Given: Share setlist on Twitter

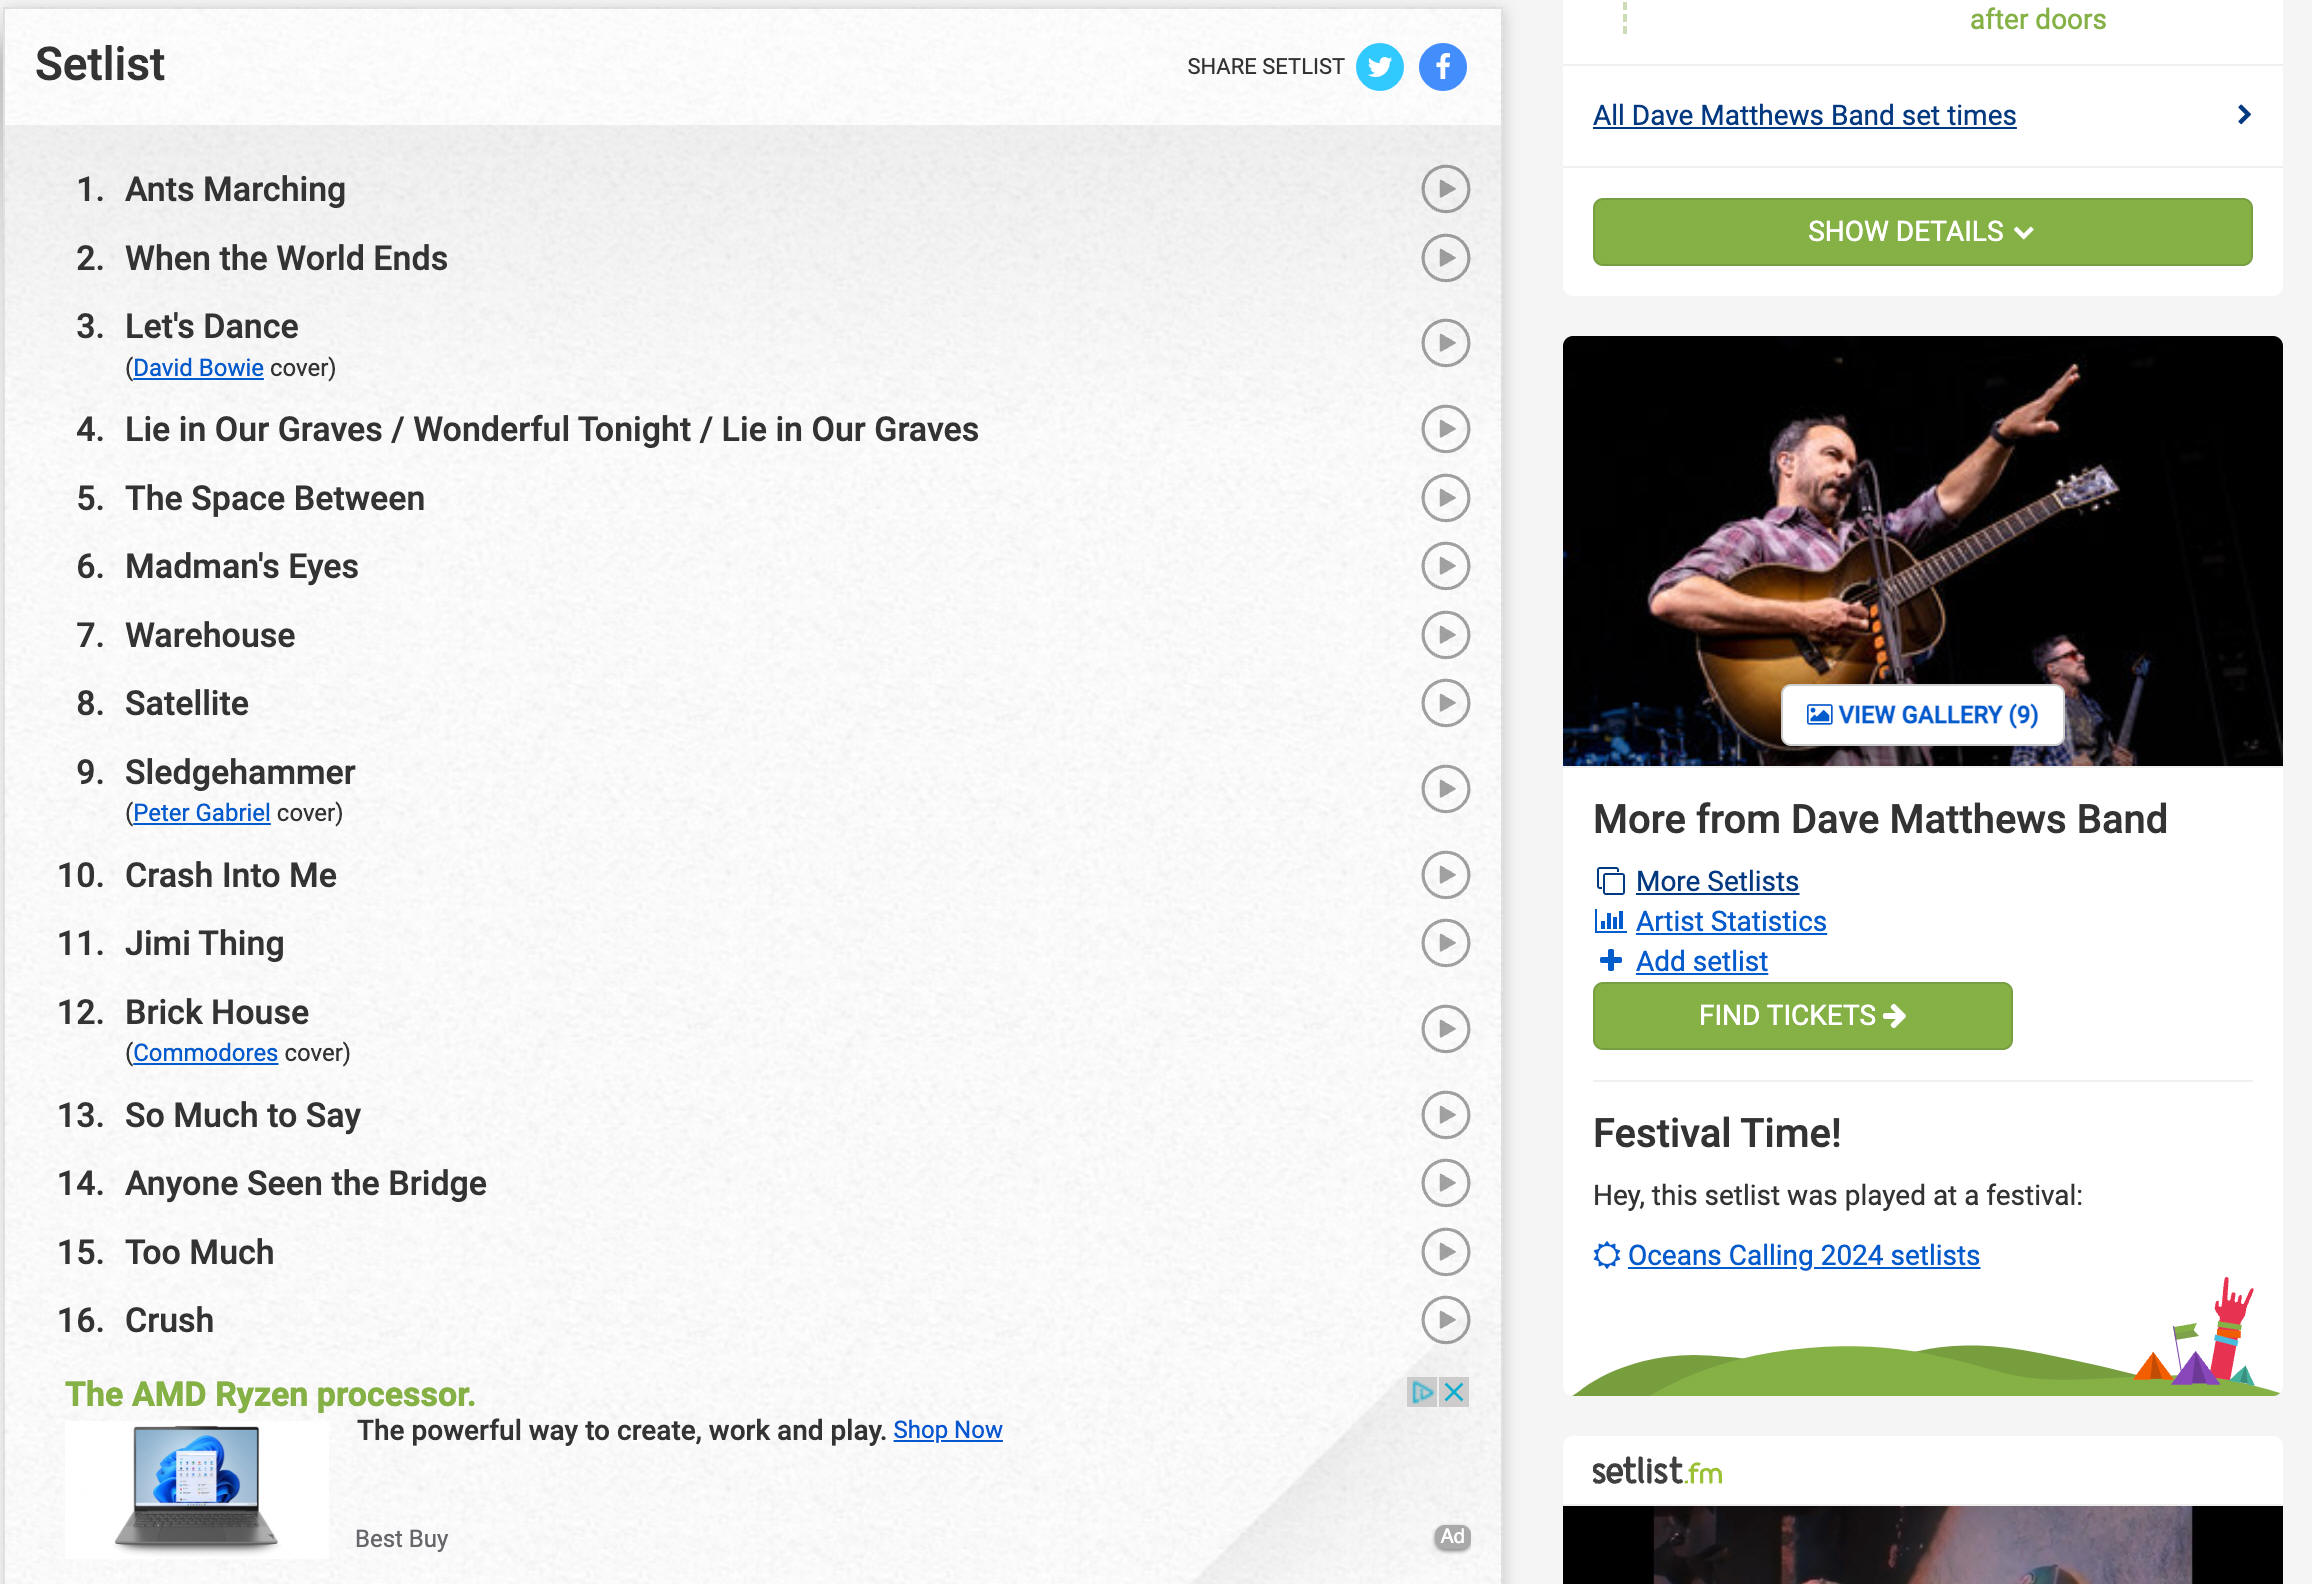Looking at the screenshot, I should coord(1379,67).
